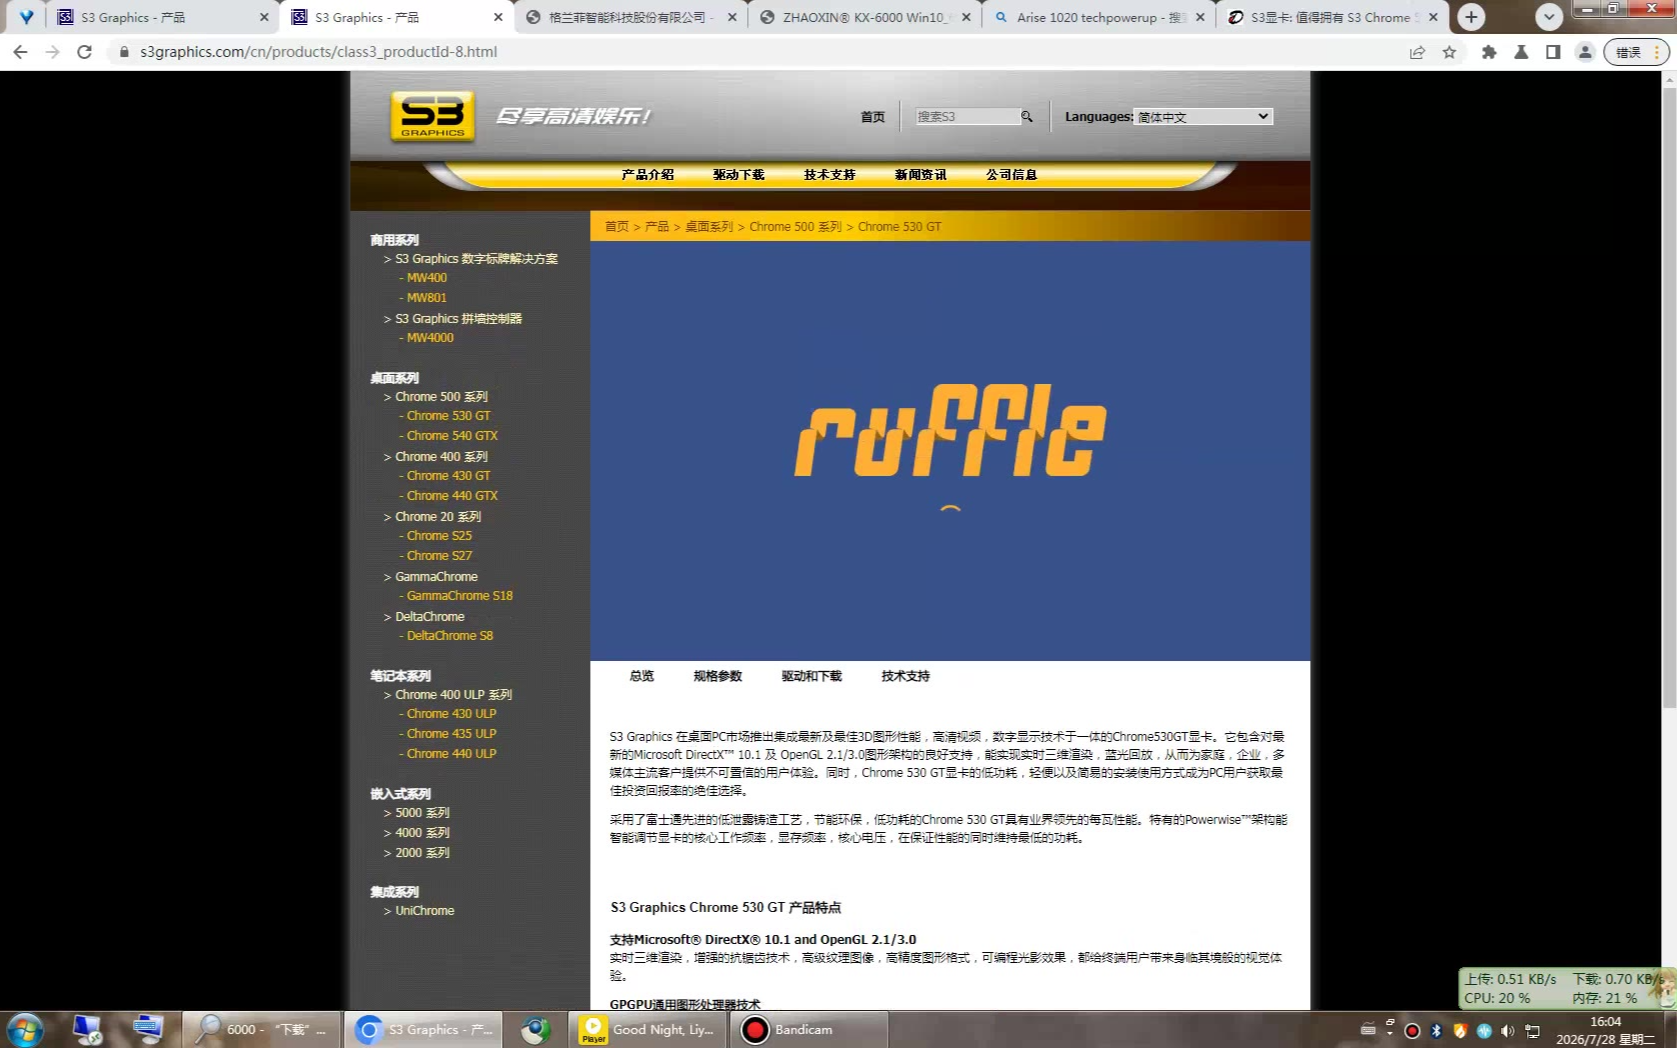
Task: Open a new browser tab
Action: (1471, 17)
